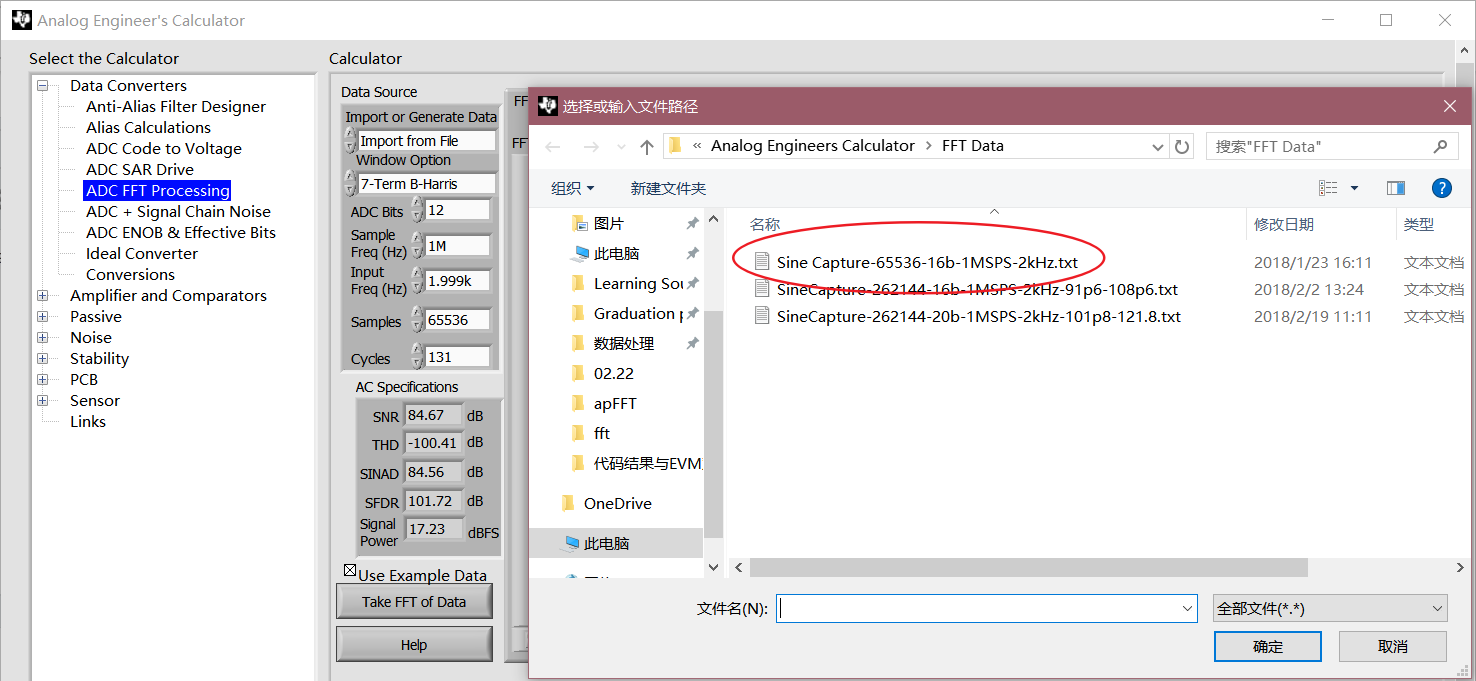Click Samples field showing 65536
1476x681 pixels.
click(457, 321)
